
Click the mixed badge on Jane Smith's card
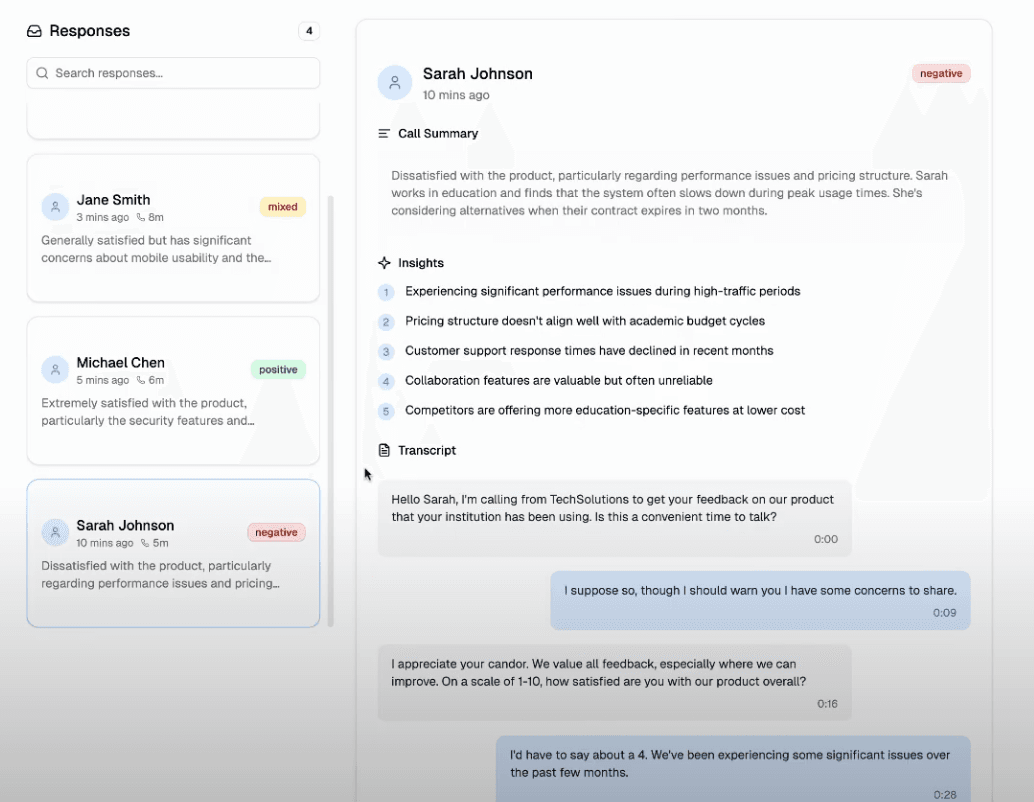click(x=282, y=207)
